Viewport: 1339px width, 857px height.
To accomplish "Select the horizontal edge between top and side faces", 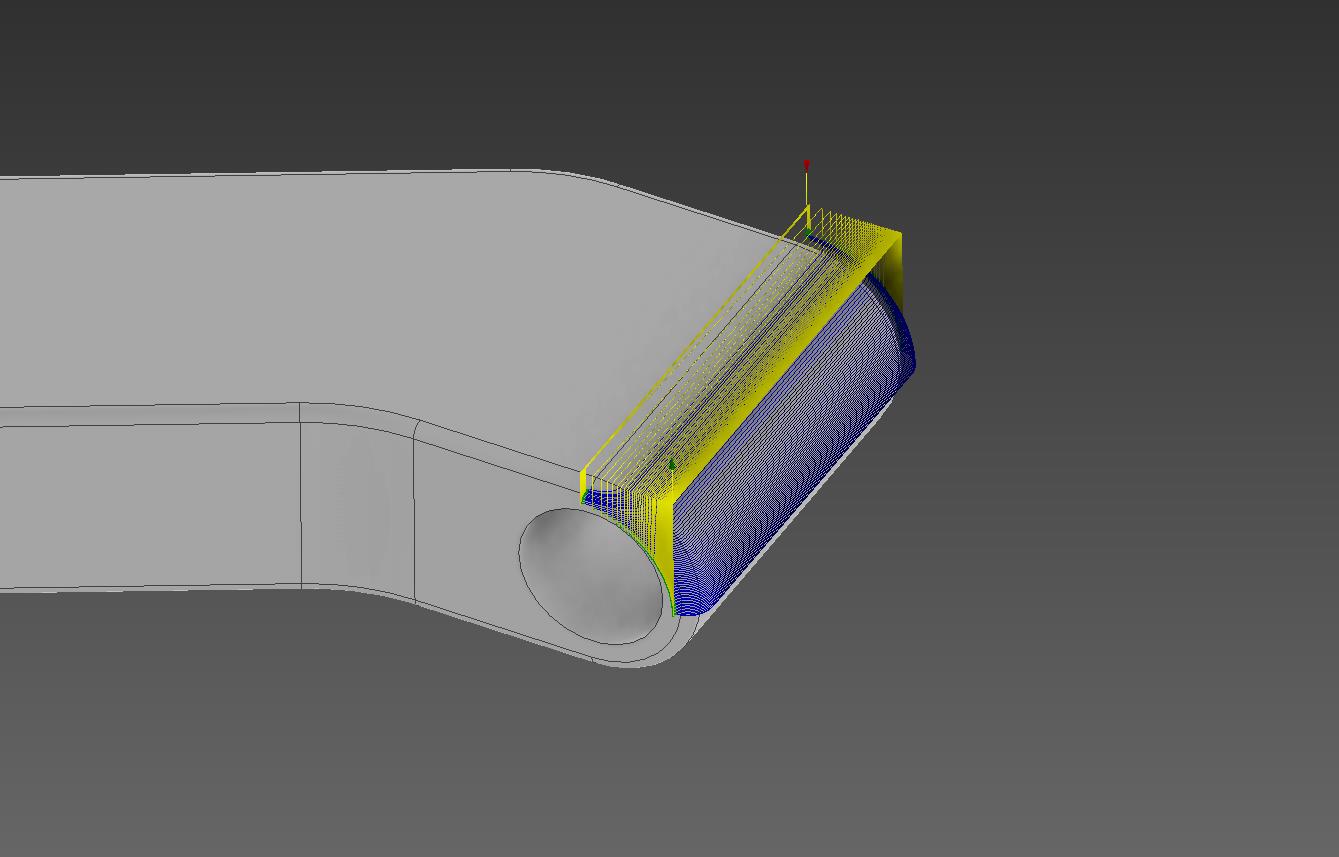I will tap(150, 408).
